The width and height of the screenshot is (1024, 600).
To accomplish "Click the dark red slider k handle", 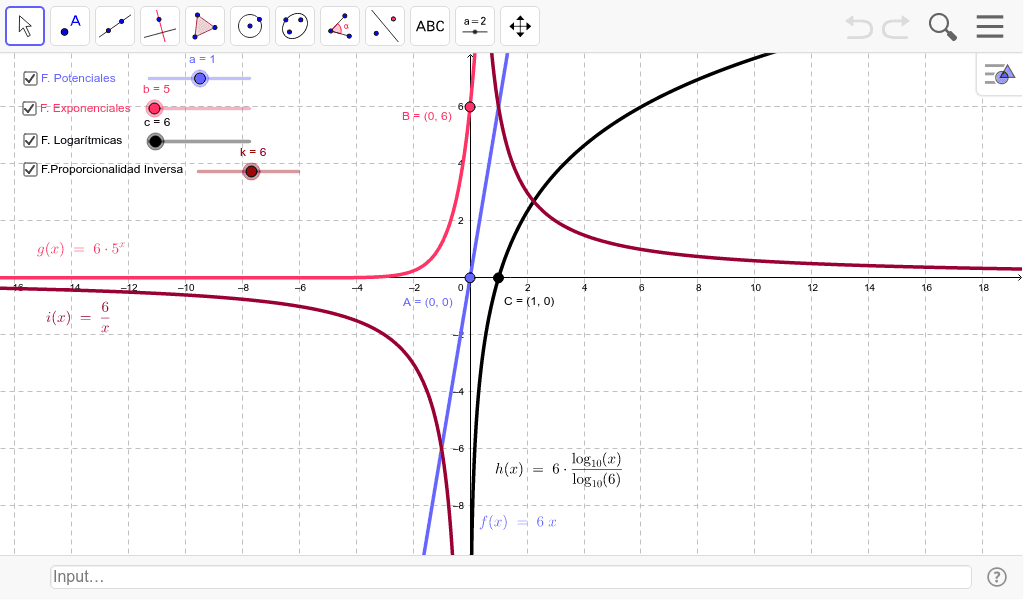I will [251, 172].
